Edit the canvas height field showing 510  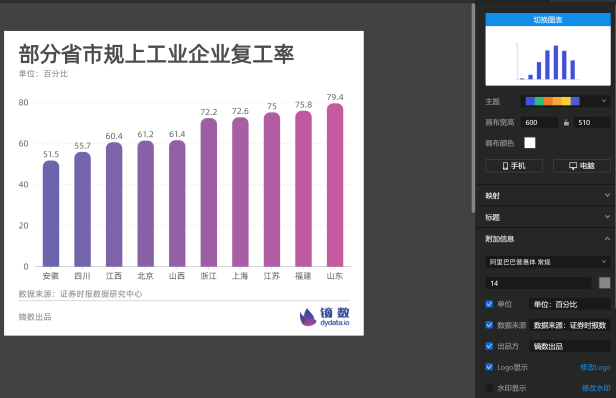[592, 123]
